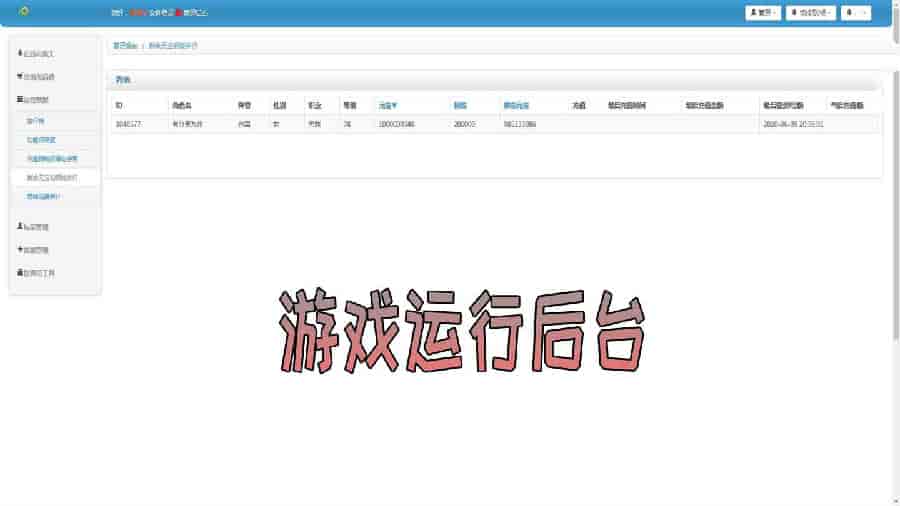This screenshot has height=506, width=900.
Task: Open the sidebar menu entry with the flame icon
Action: [36, 53]
